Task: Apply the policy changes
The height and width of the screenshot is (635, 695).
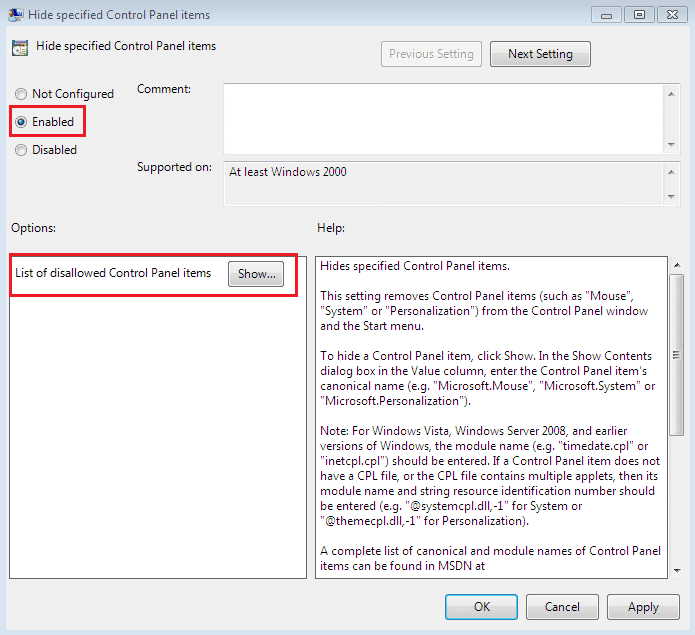Action: (643, 607)
